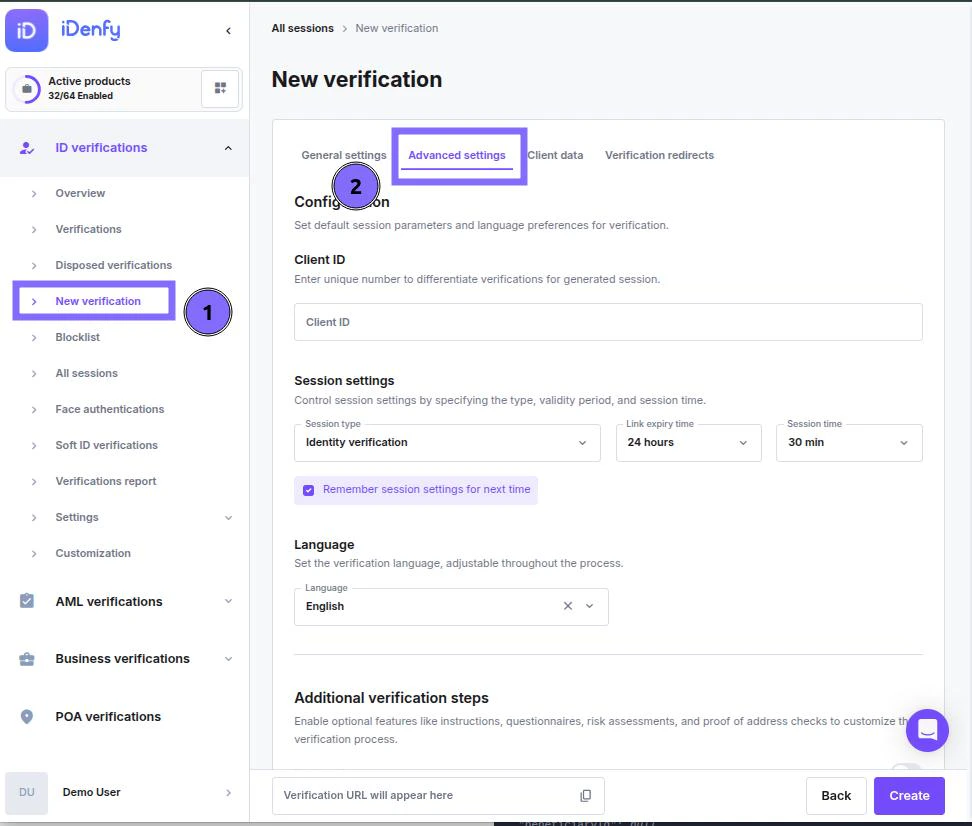Expand the Settings submenu chevron
Viewport: 972px width, 826px height.
tap(228, 518)
